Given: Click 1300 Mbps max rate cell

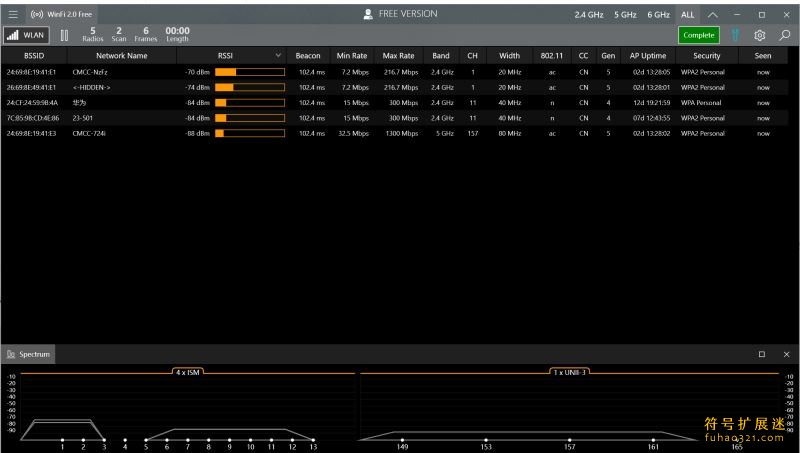Looking at the screenshot, I should [x=402, y=133].
